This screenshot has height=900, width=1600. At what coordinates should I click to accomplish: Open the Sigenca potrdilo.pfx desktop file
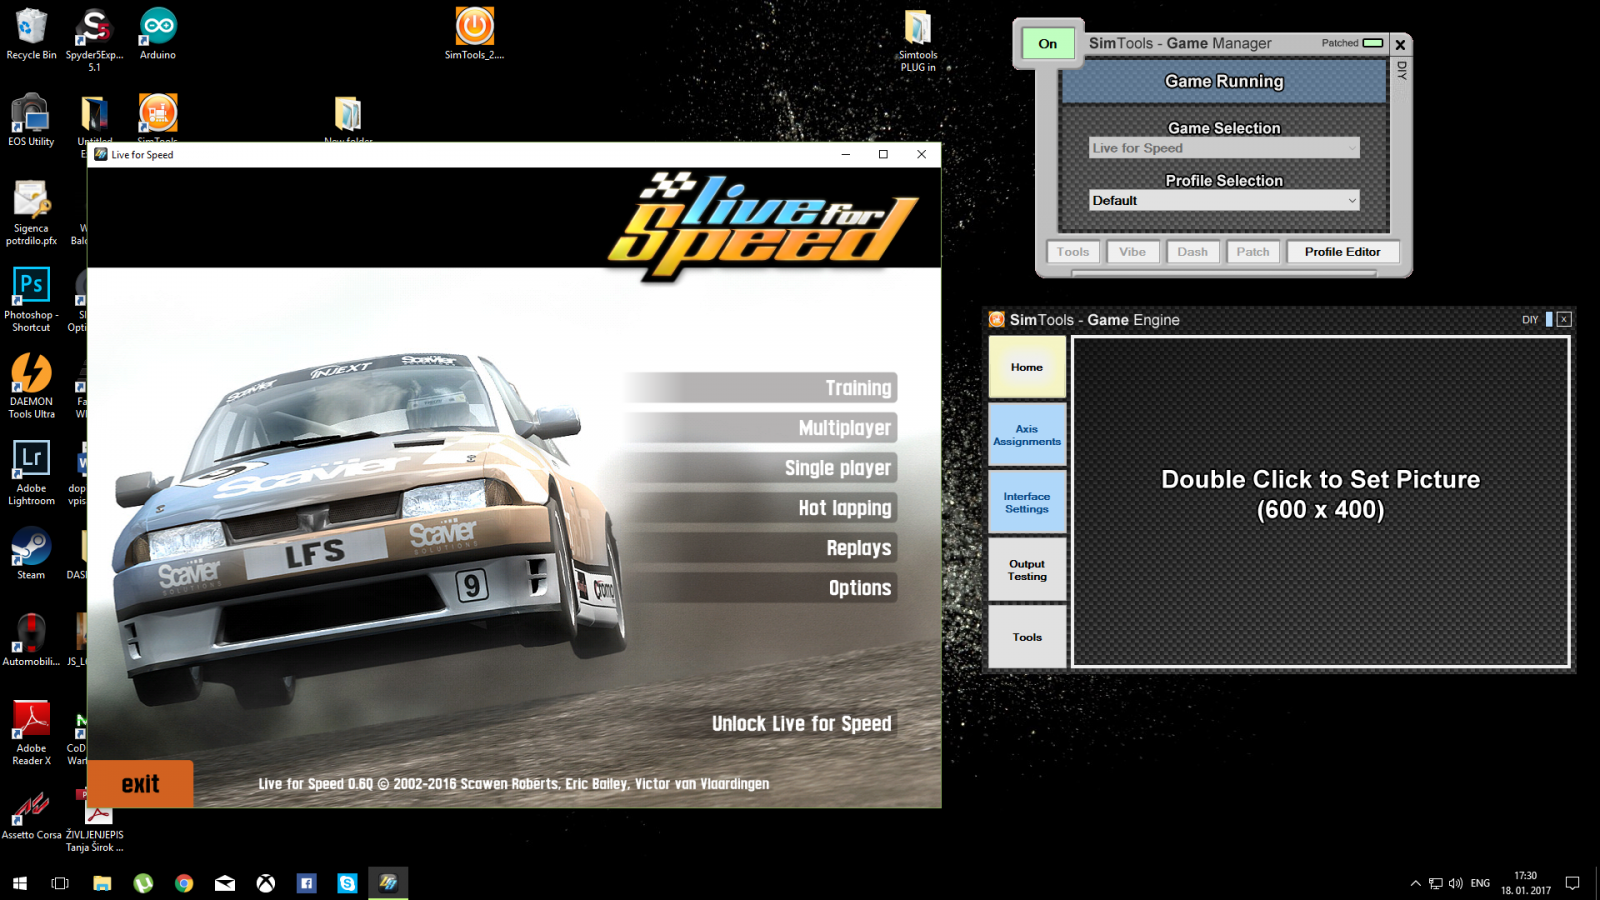pos(31,213)
